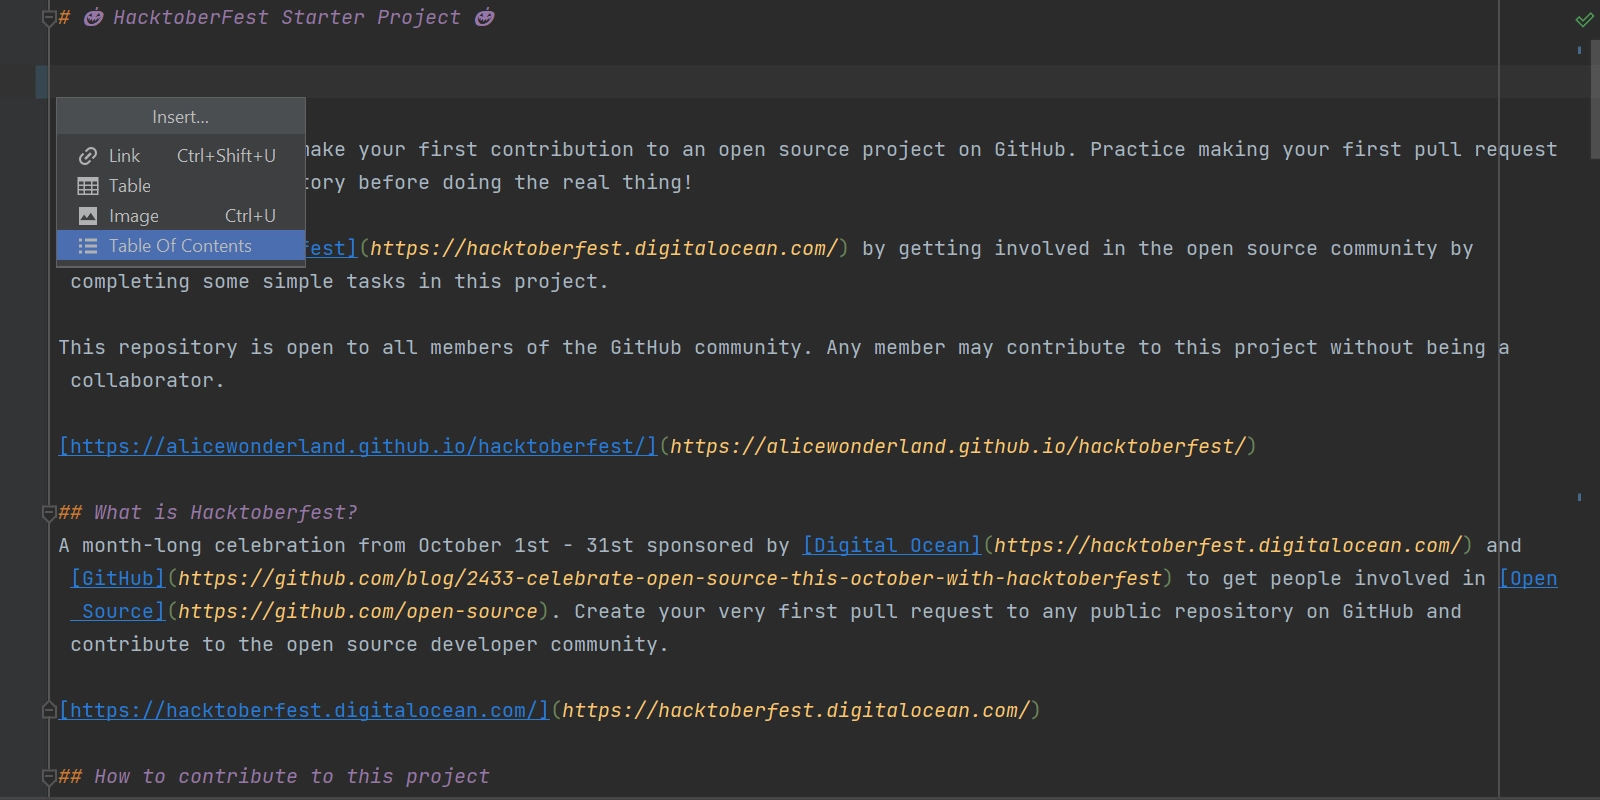The image size is (1600, 800).
Task: Click the Table Of Contents list icon
Action: [88, 246]
